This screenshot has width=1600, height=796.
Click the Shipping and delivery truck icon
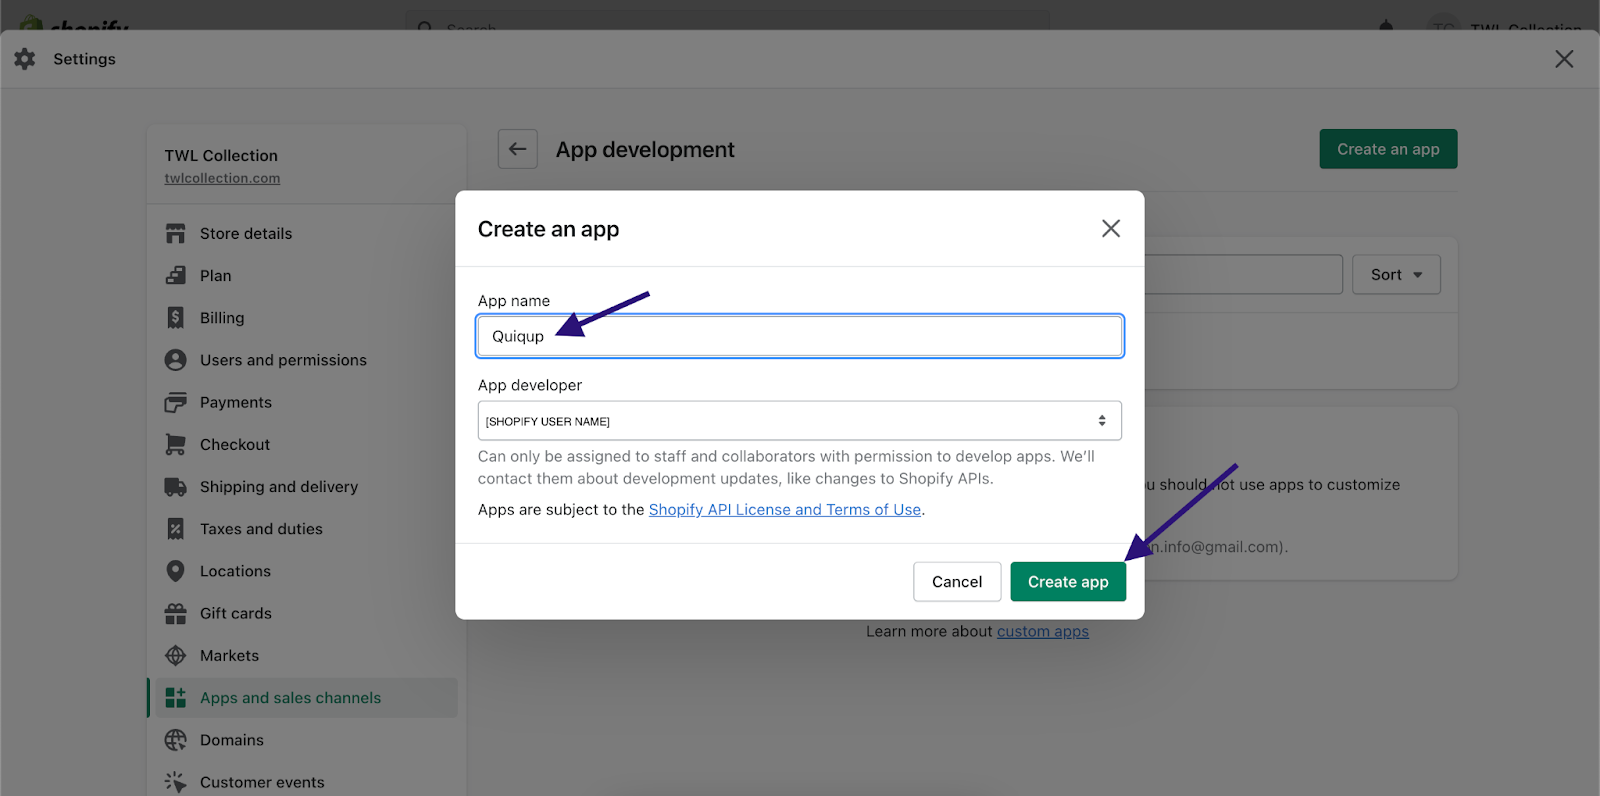175,487
